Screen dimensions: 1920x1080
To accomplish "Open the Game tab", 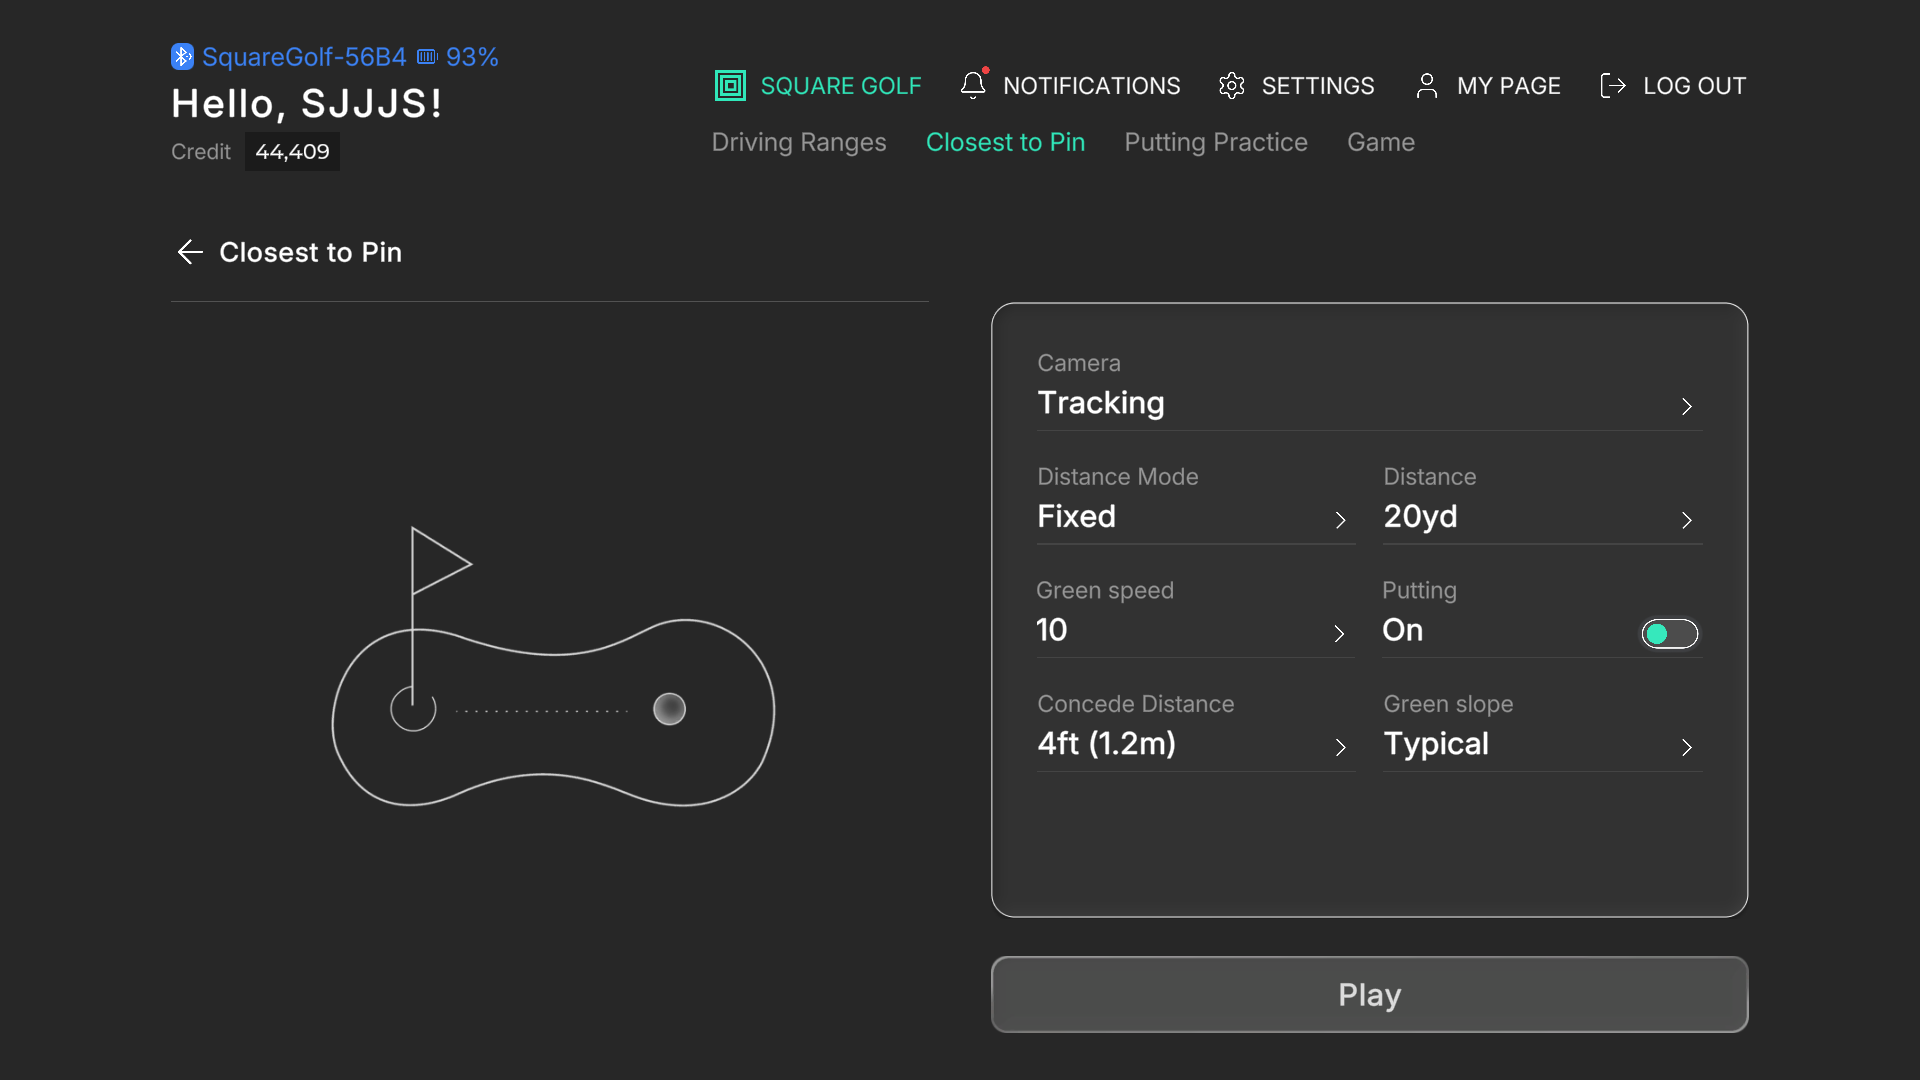I will point(1381,142).
